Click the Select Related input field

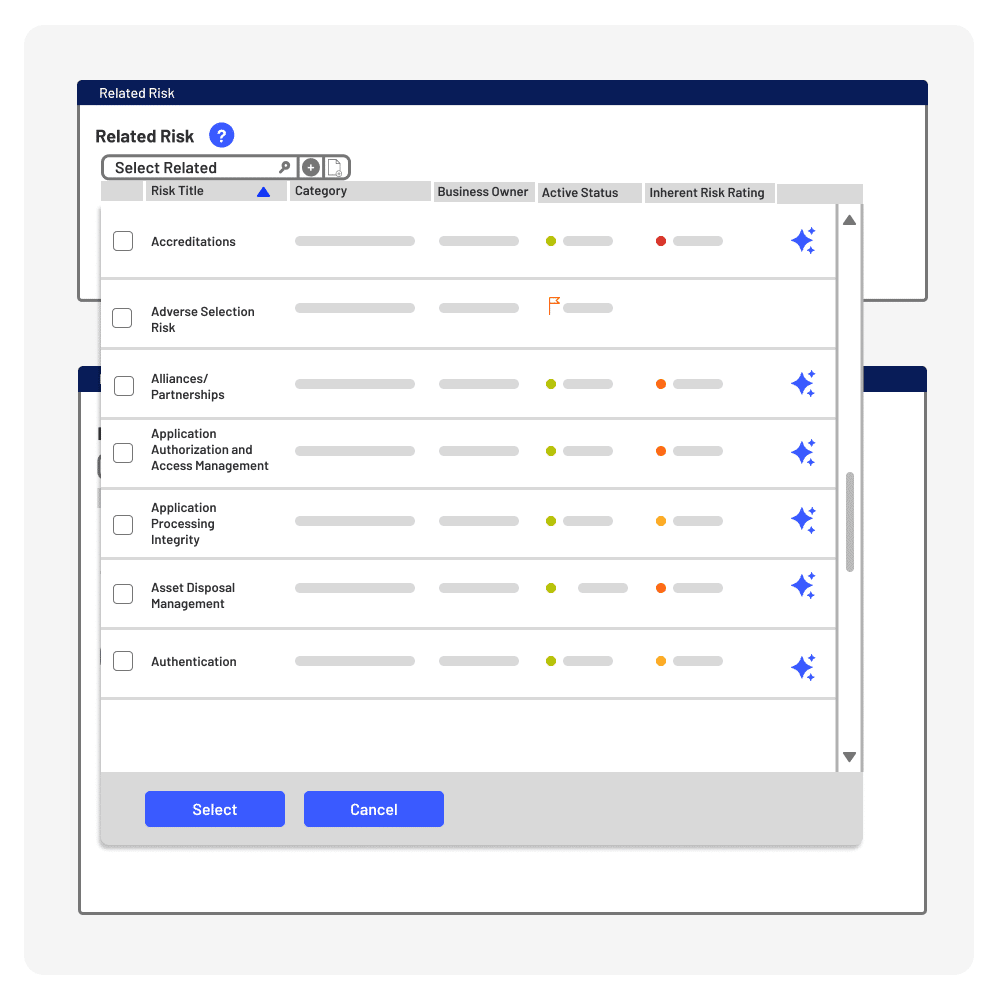pos(199,168)
